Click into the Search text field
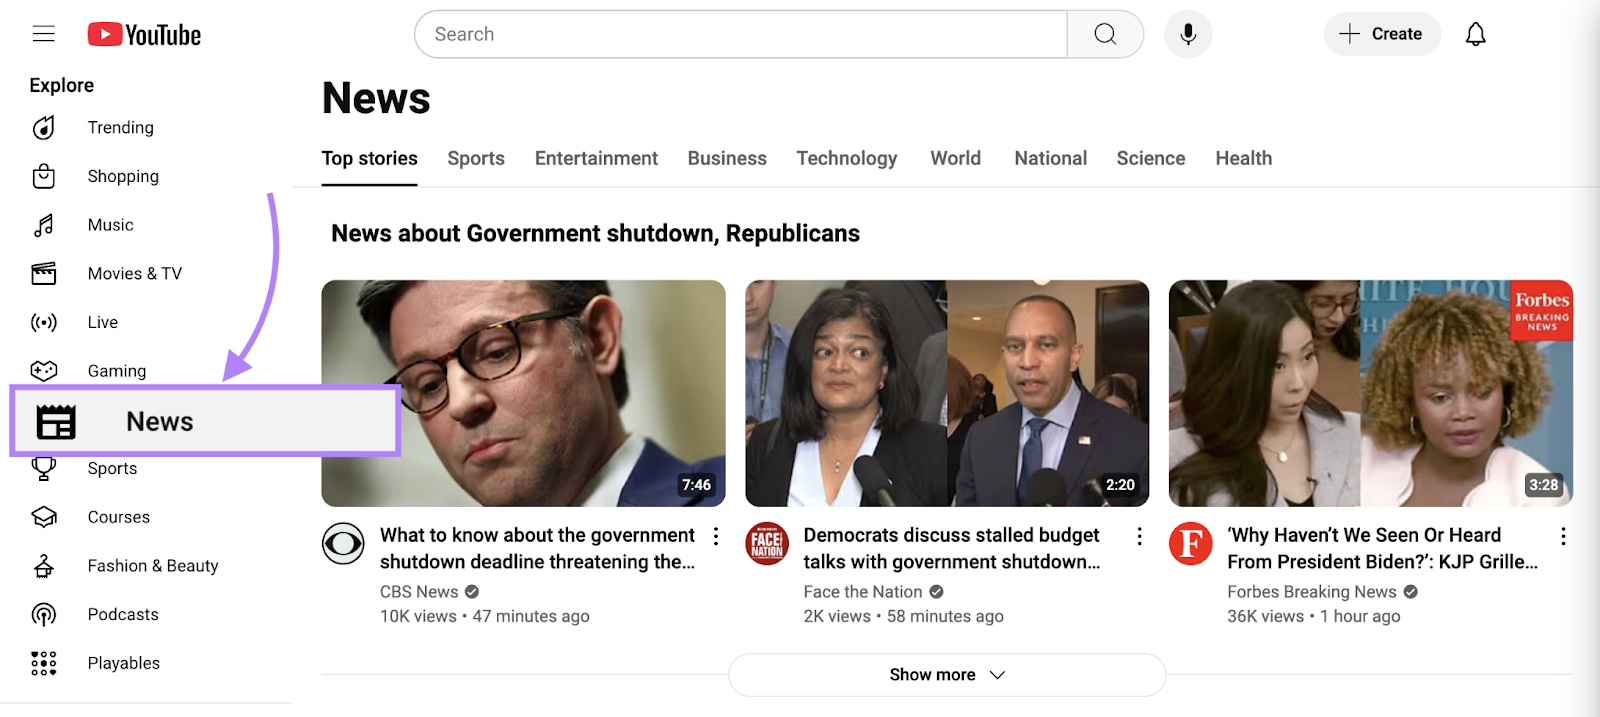 coord(740,34)
